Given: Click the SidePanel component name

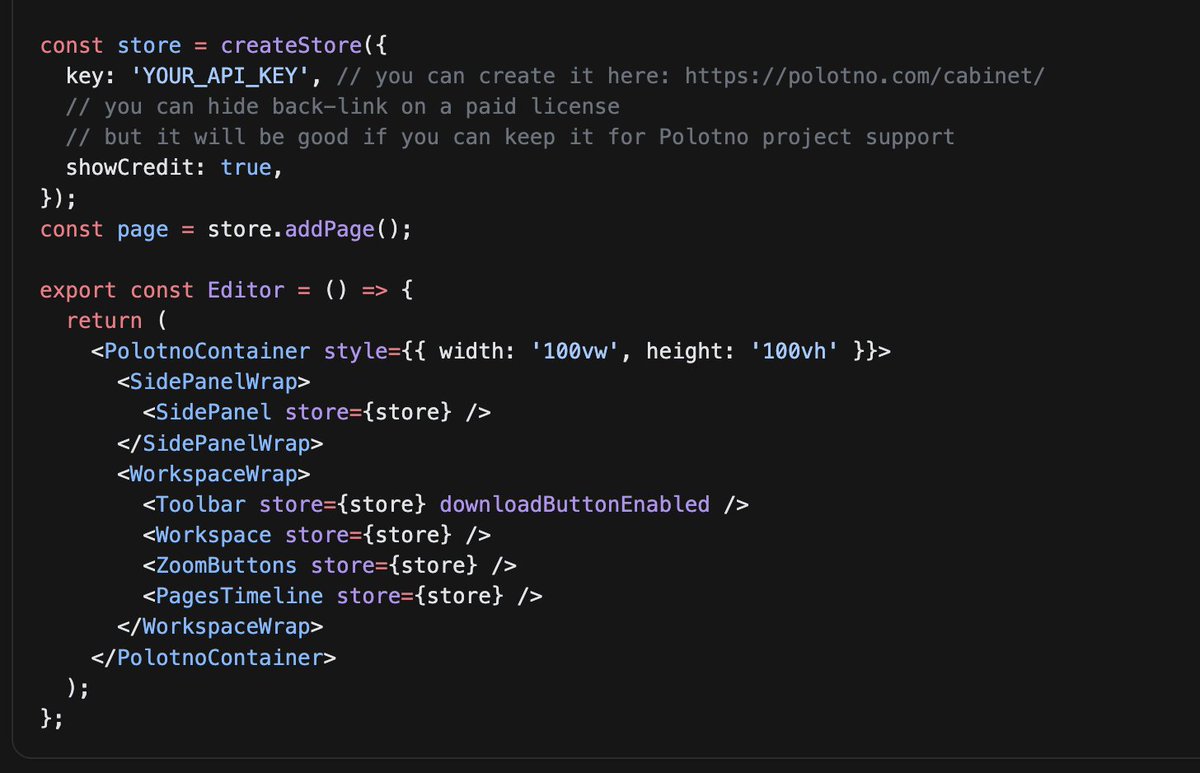Looking at the screenshot, I should click(213, 412).
